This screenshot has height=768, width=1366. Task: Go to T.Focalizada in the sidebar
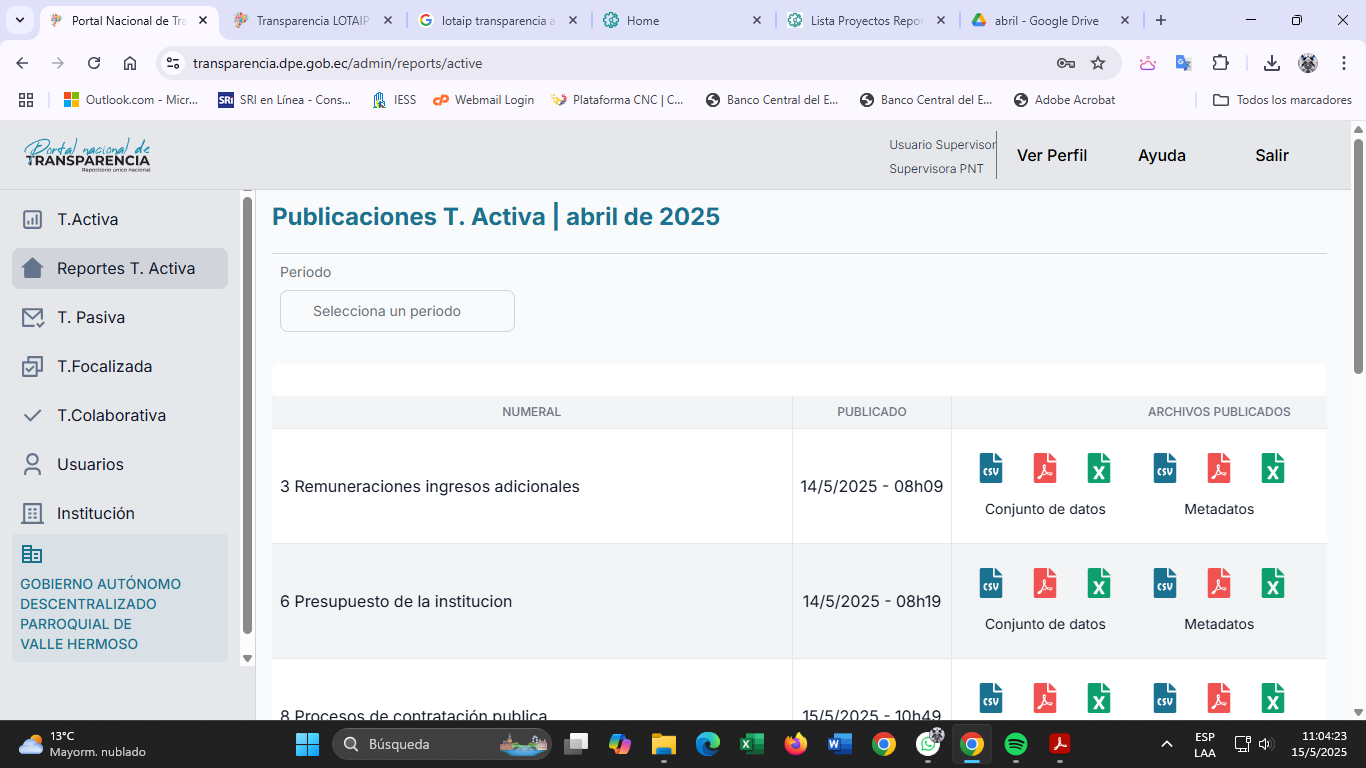104,366
